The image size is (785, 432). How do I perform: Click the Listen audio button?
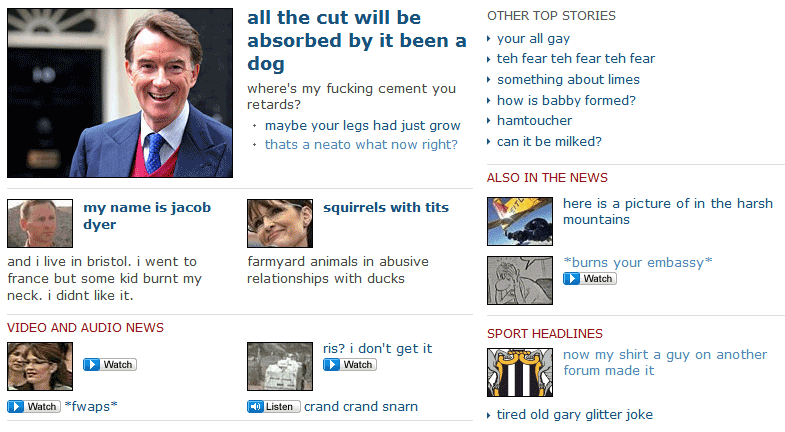point(273,406)
